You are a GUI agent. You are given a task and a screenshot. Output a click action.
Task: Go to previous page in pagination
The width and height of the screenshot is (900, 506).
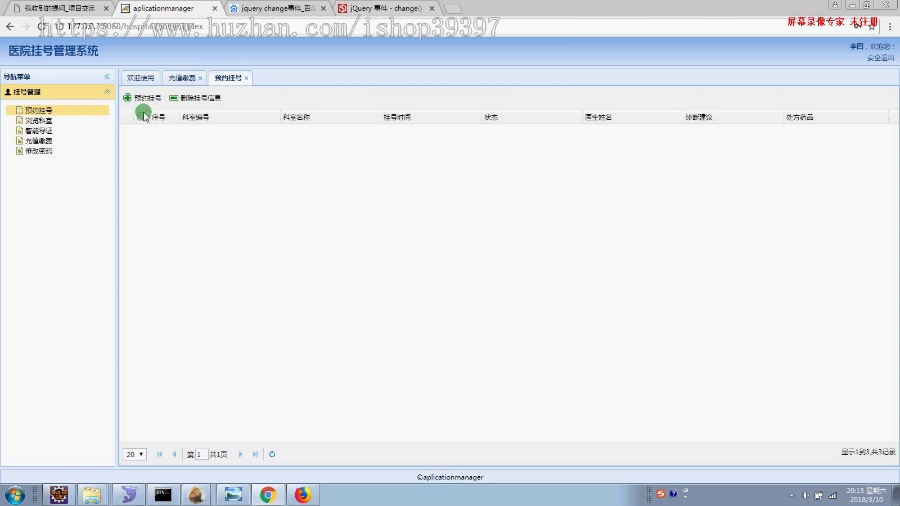click(174, 454)
